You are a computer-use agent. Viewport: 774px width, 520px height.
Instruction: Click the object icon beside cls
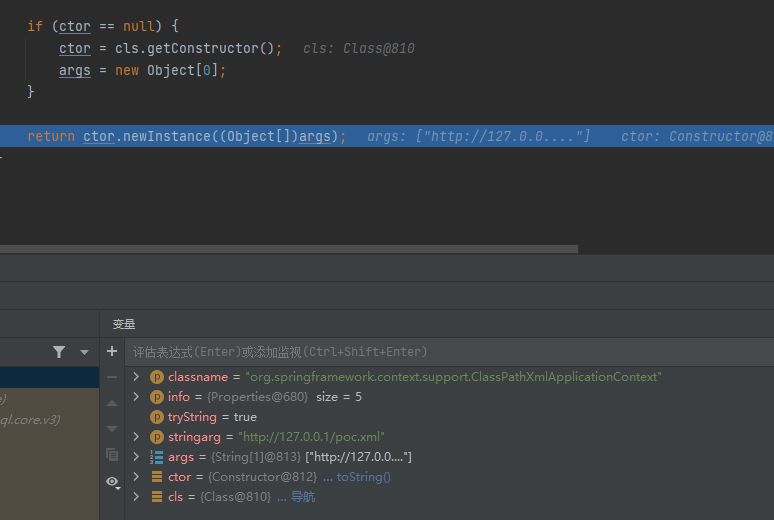156,497
